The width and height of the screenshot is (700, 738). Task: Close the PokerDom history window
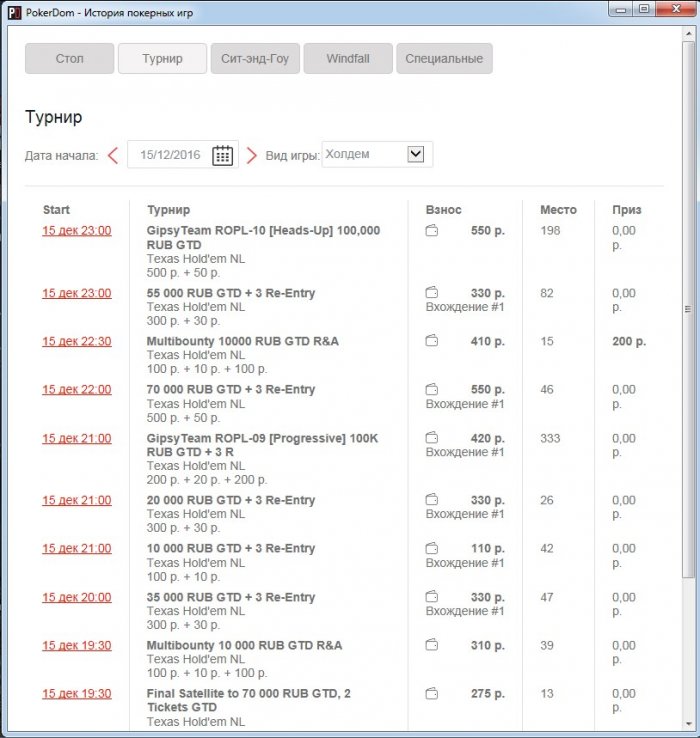click(676, 9)
